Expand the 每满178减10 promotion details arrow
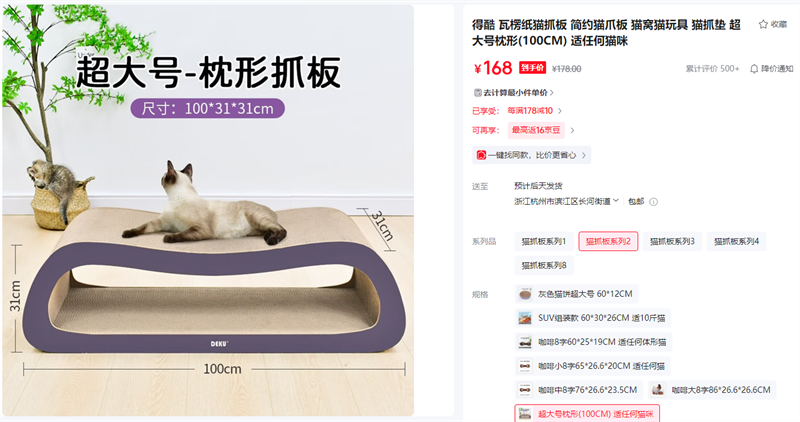Screen dimensions: 800x422 (560, 111)
